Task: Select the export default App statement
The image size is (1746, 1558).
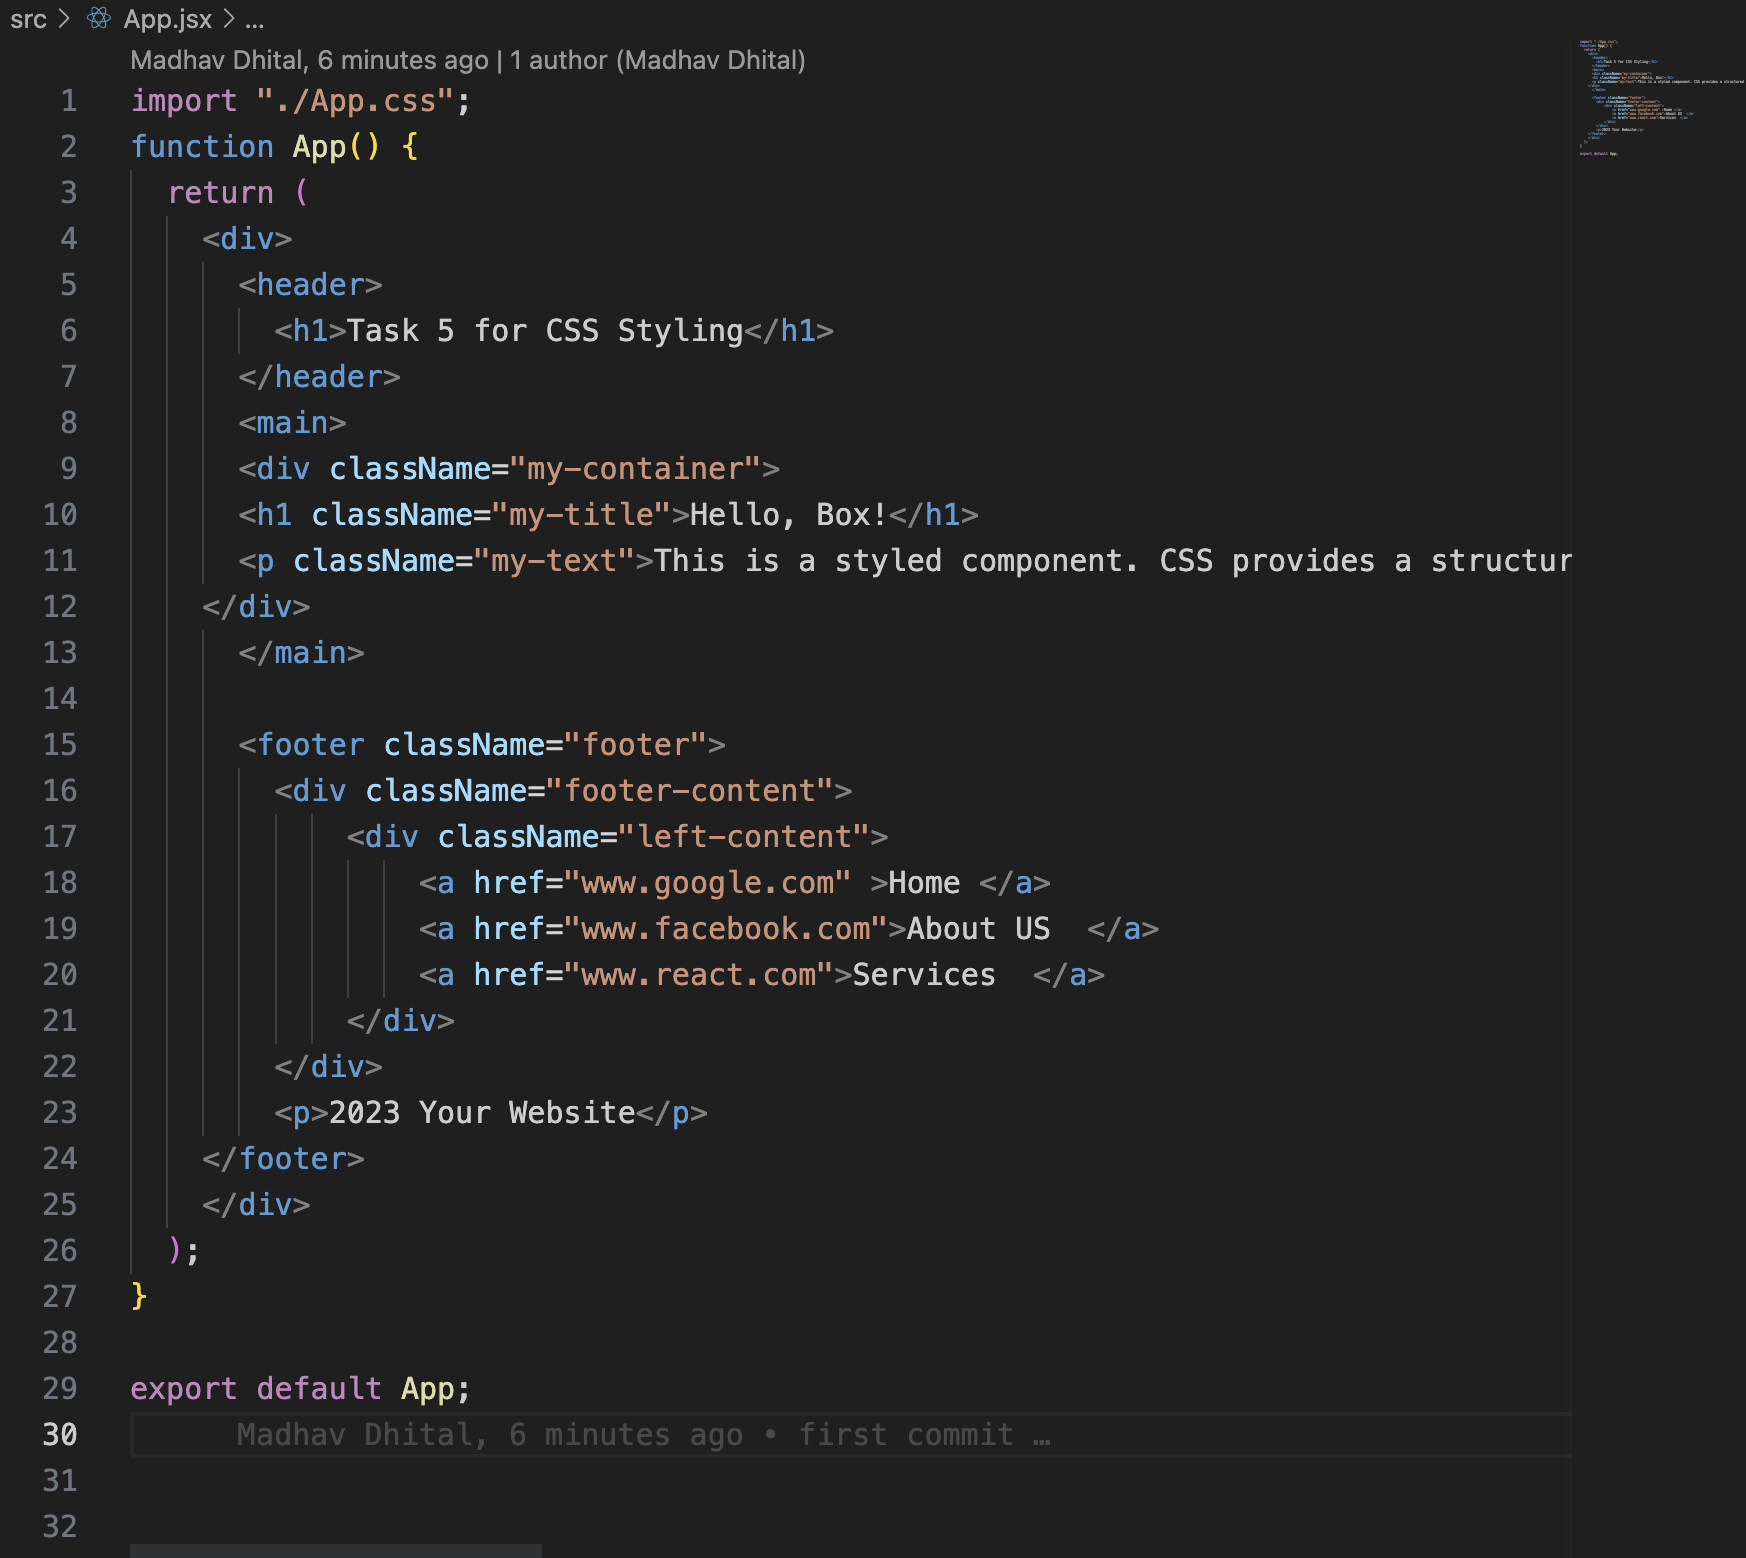Action: pyautogui.click(x=300, y=1388)
